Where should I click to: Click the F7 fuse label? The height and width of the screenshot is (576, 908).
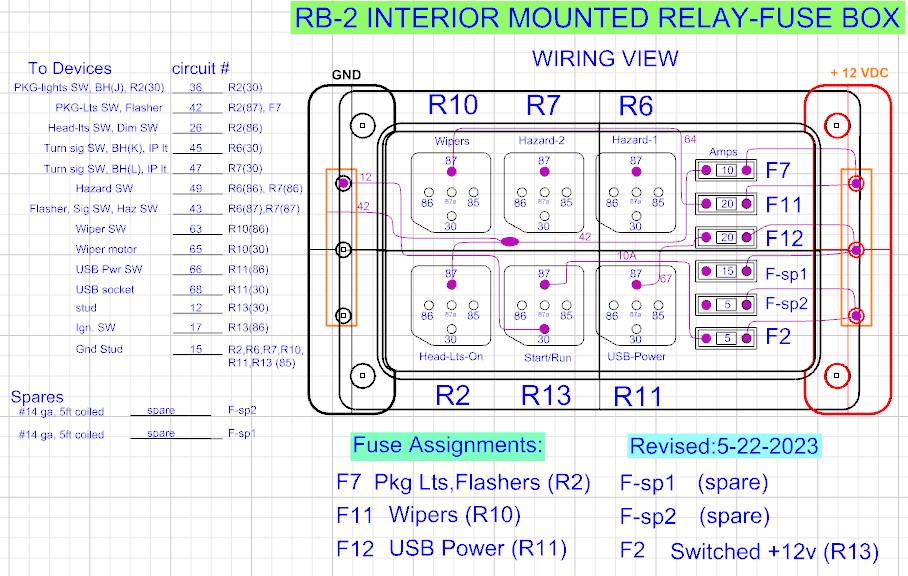[x=778, y=171]
